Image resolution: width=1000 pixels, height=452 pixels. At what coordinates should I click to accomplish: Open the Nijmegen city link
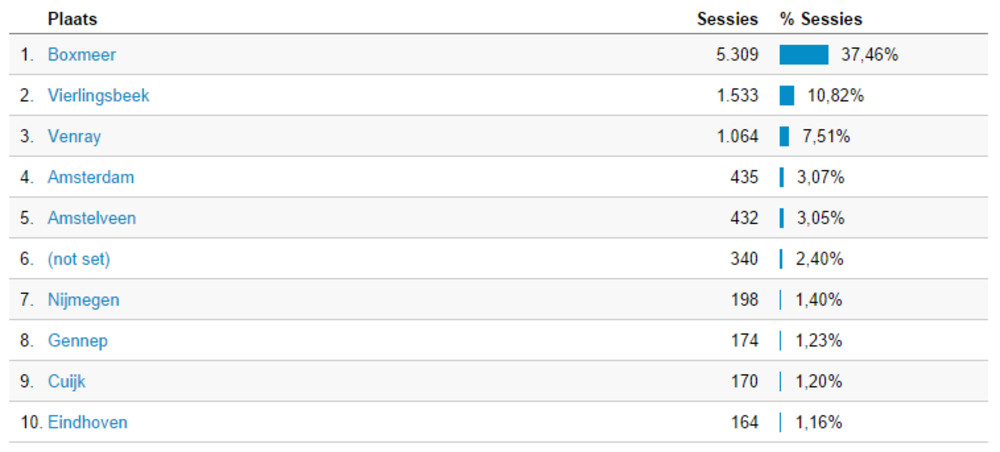click(x=83, y=300)
